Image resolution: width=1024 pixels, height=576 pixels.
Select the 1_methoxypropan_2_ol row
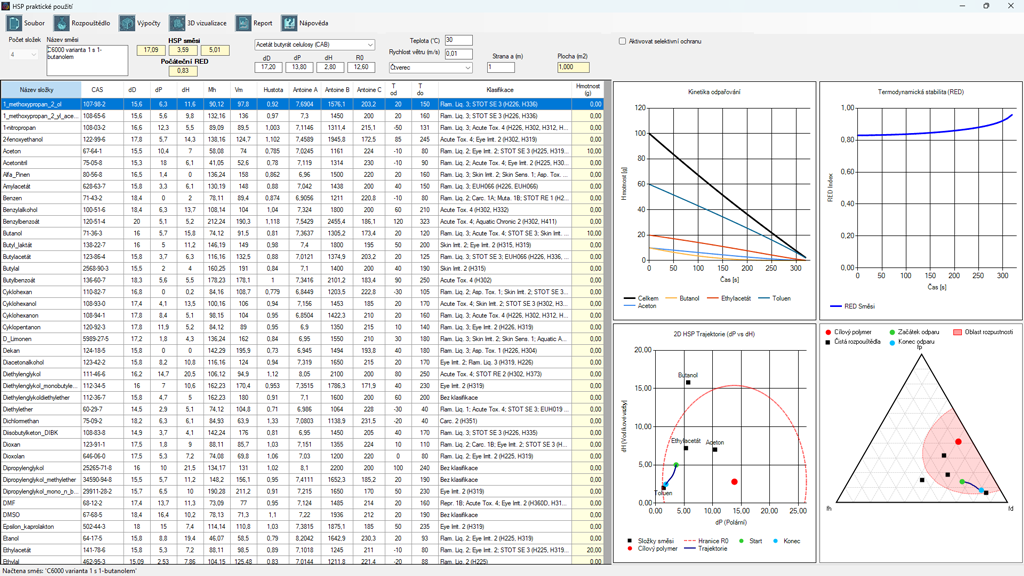point(302,104)
